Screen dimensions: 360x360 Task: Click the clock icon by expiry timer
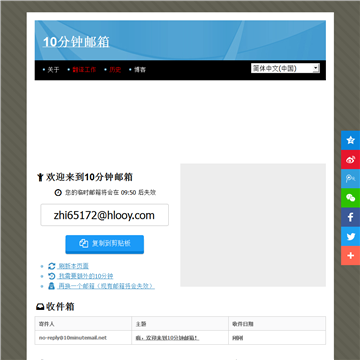click(x=58, y=193)
